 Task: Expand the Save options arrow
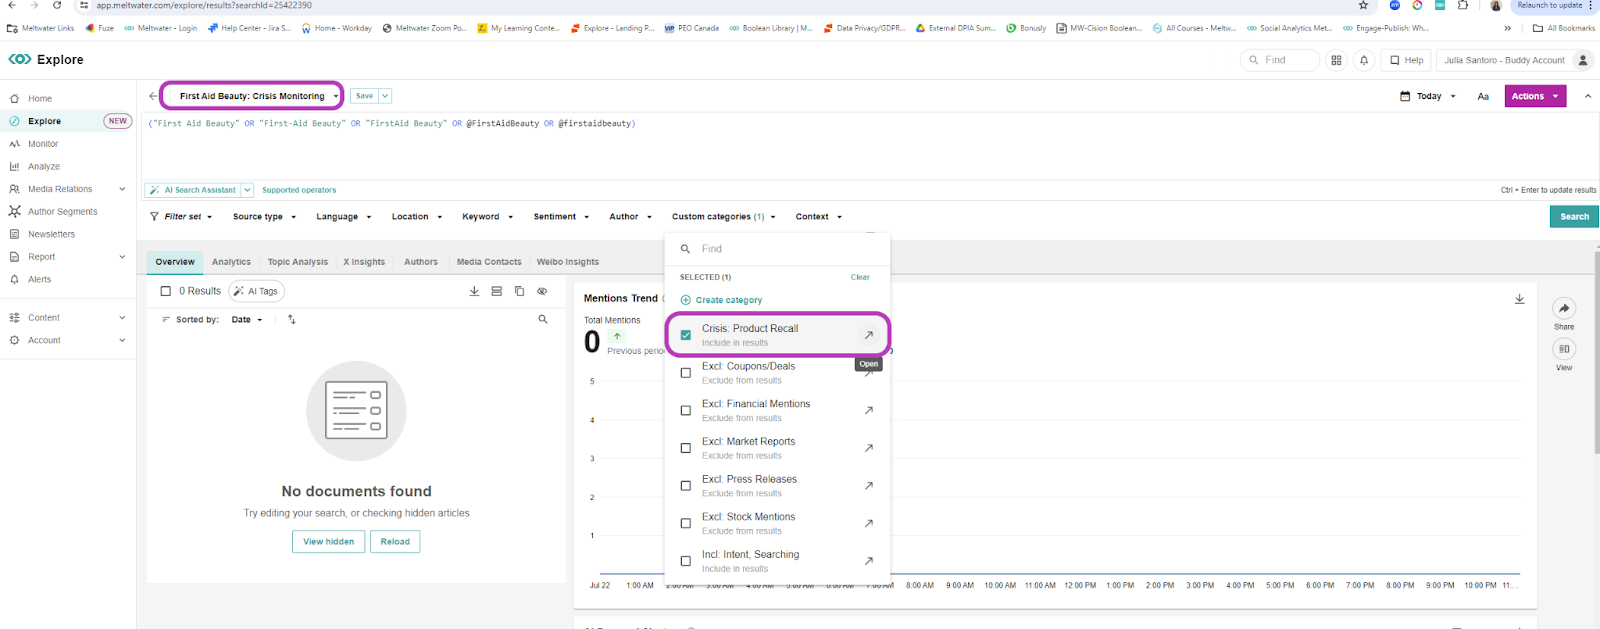(385, 96)
